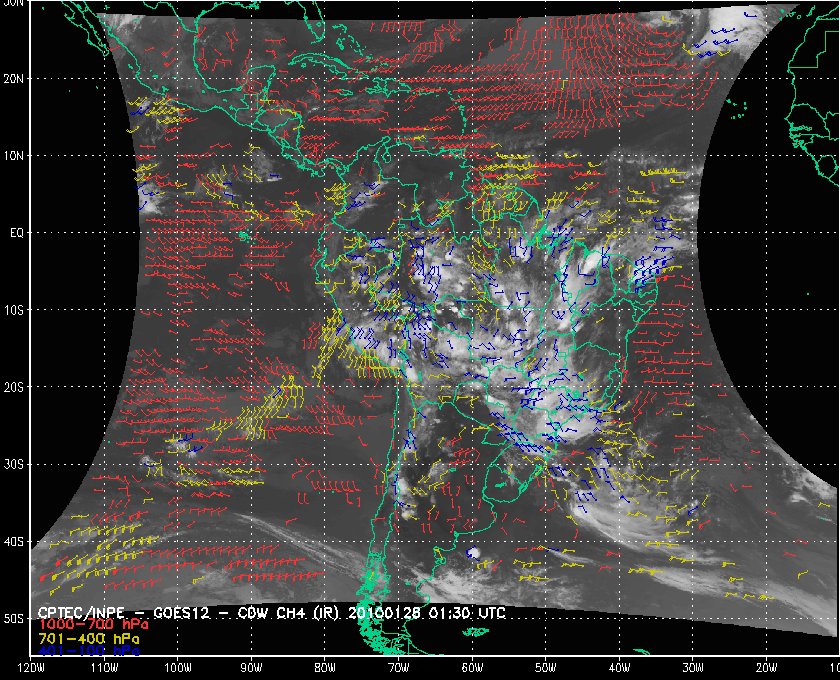Click the 20W longitude label

coord(766,668)
